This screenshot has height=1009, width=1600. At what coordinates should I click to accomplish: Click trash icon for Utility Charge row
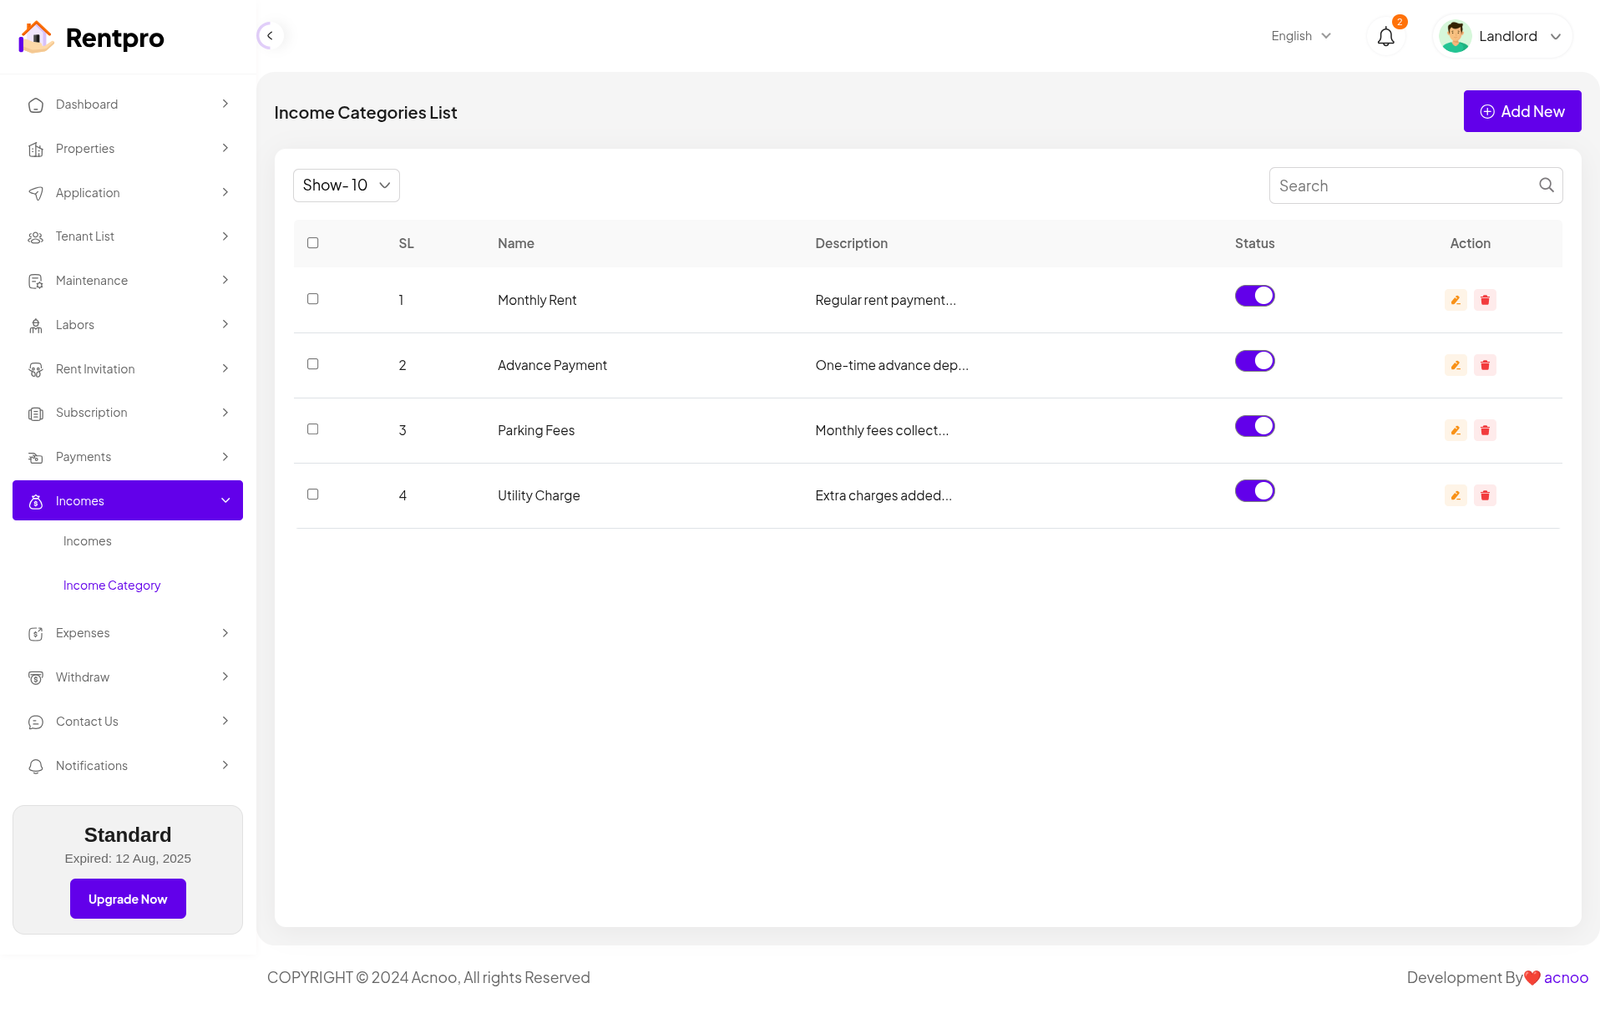(x=1485, y=495)
